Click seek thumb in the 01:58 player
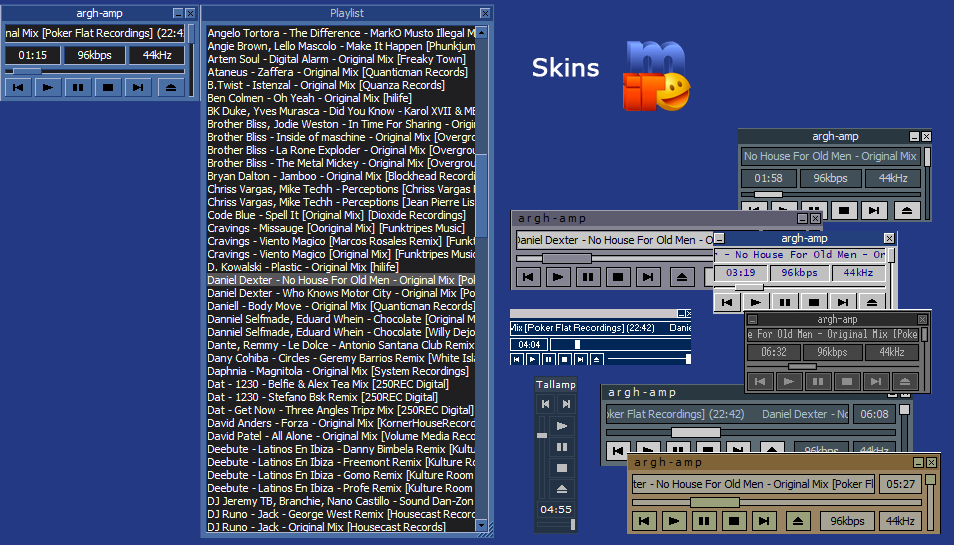 tap(768, 195)
